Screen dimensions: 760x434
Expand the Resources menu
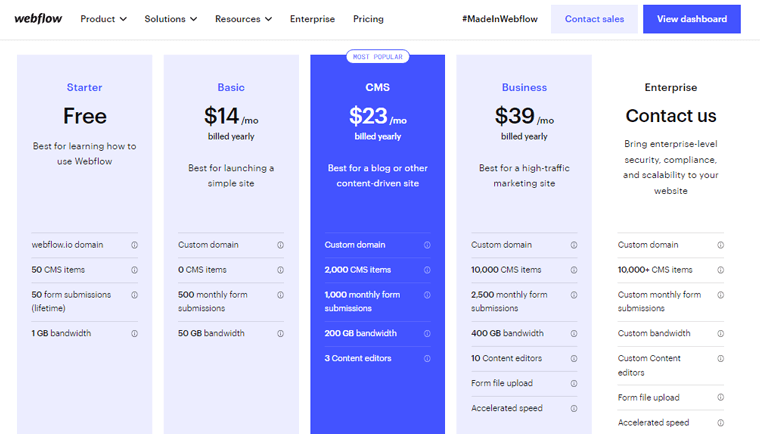pos(243,19)
